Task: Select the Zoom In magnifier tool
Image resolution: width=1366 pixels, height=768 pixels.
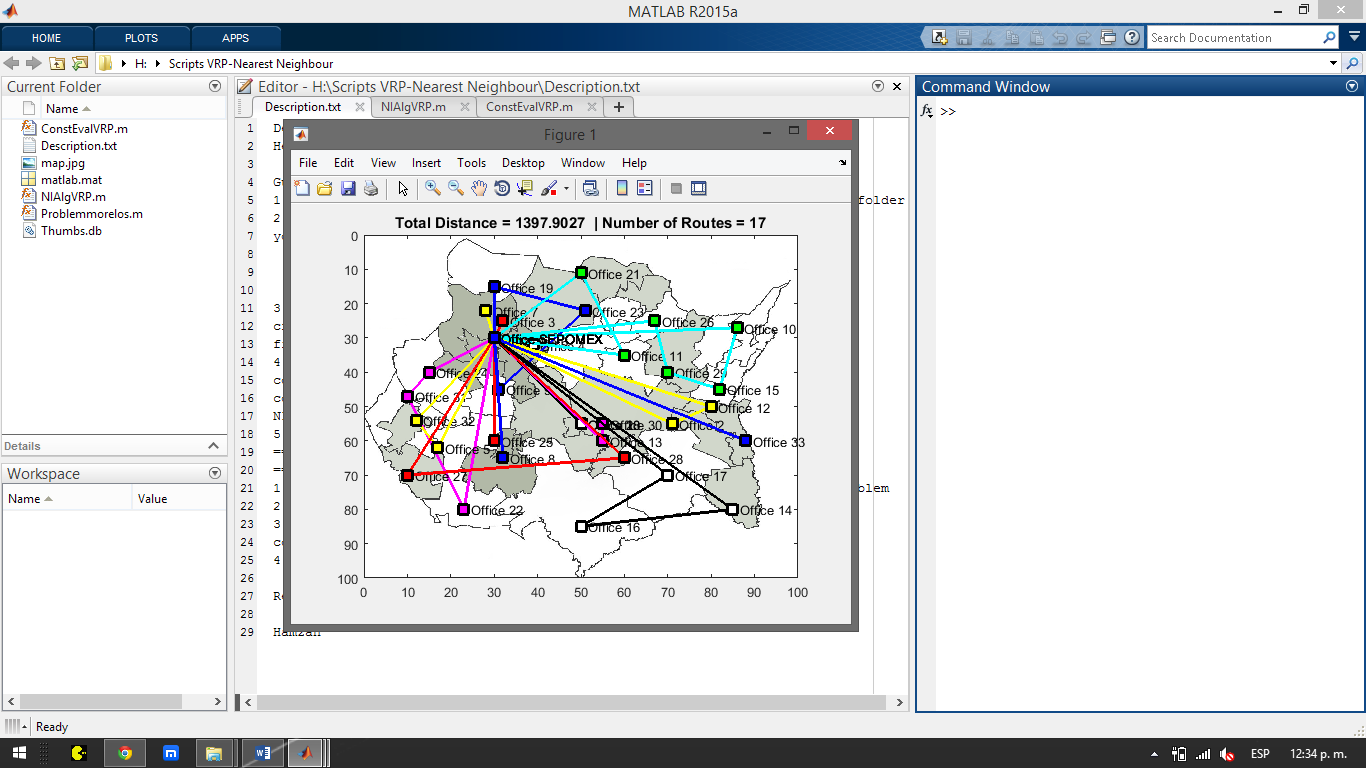Action: pyautogui.click(x=432, y=188)
